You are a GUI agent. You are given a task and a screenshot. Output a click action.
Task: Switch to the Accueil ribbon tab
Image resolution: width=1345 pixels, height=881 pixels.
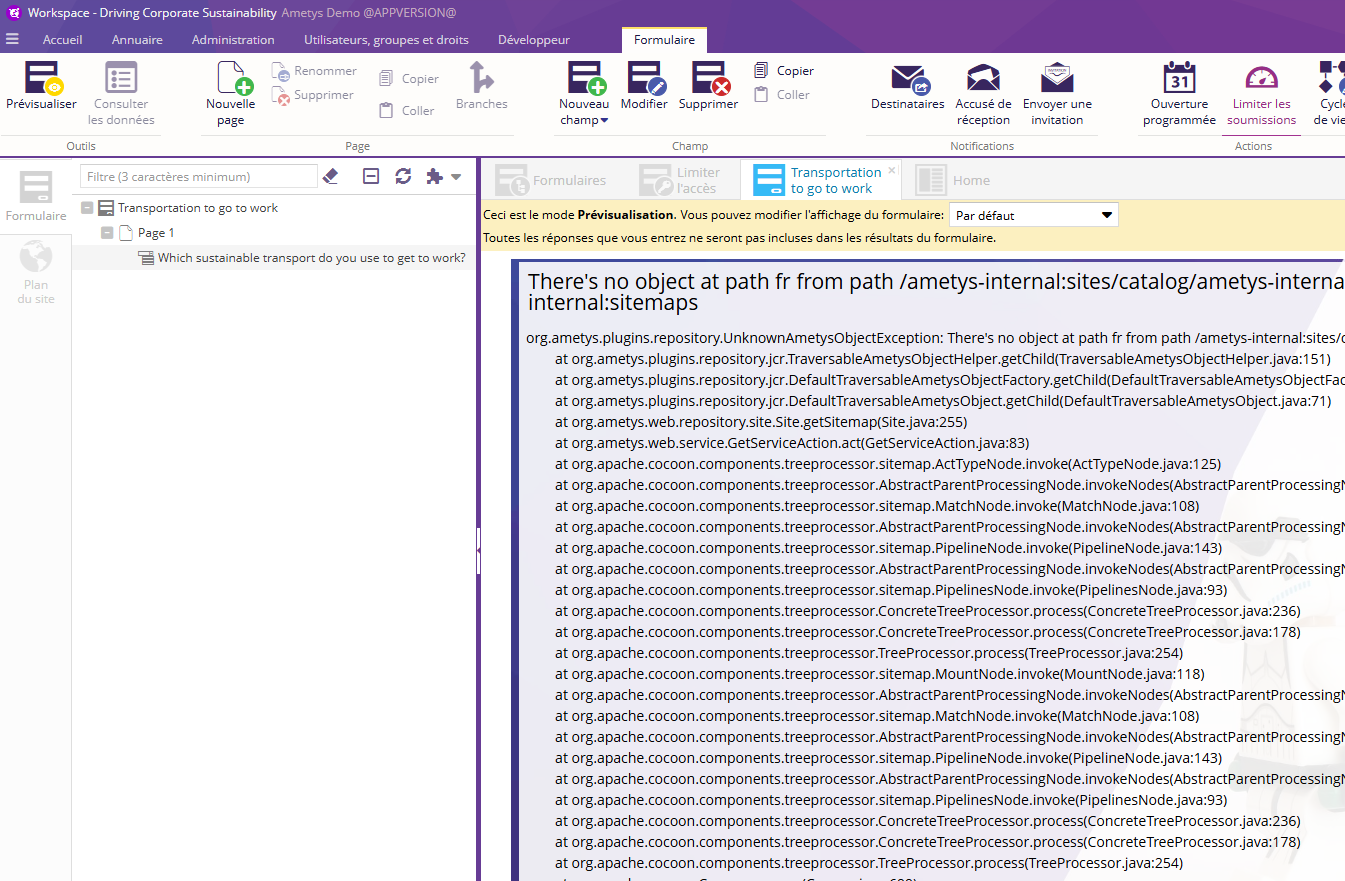(63, 40)
